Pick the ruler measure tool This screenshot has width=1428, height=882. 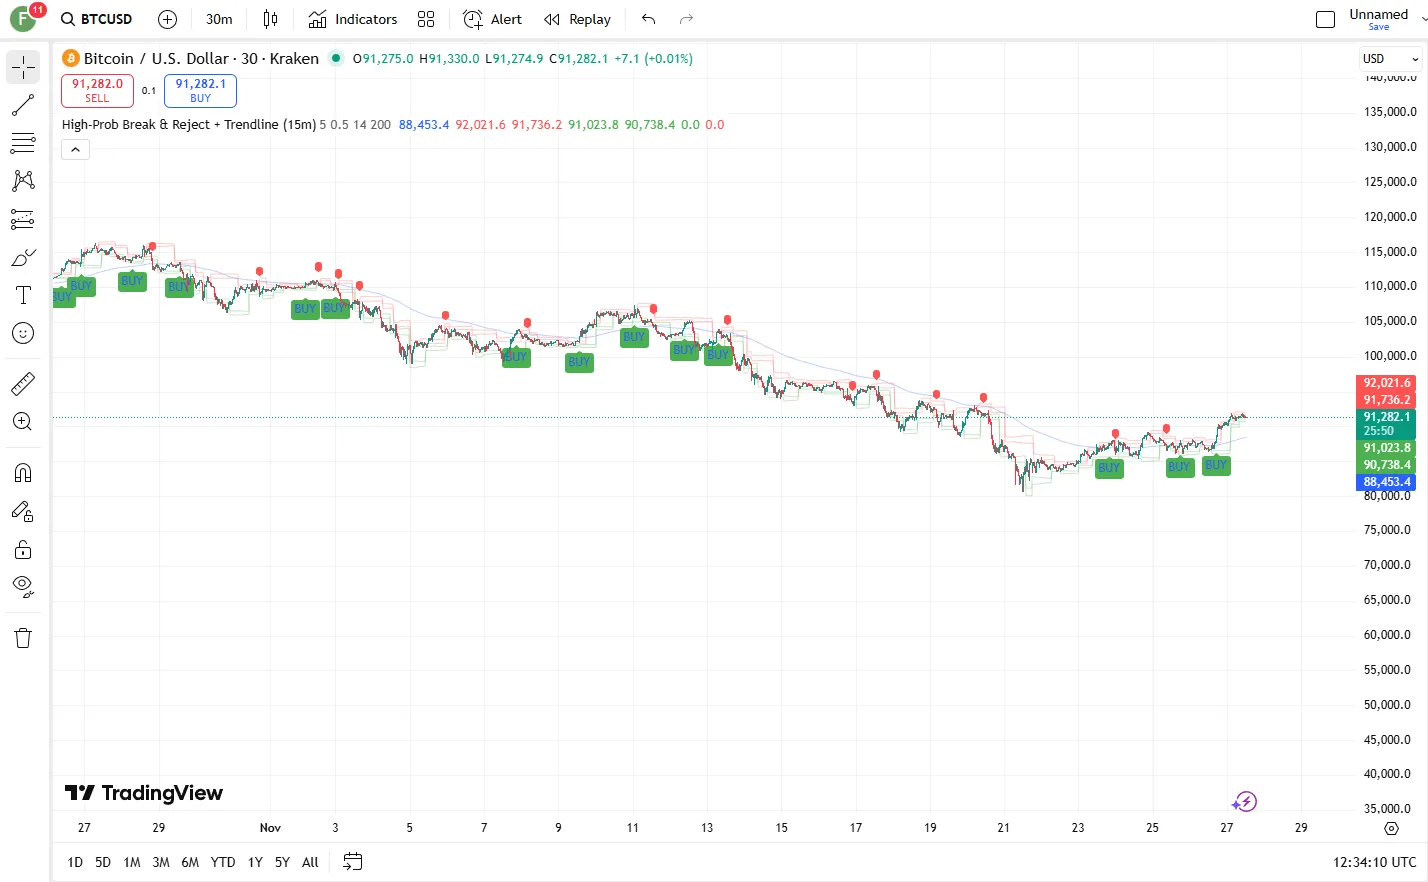(x=23, y=383)
